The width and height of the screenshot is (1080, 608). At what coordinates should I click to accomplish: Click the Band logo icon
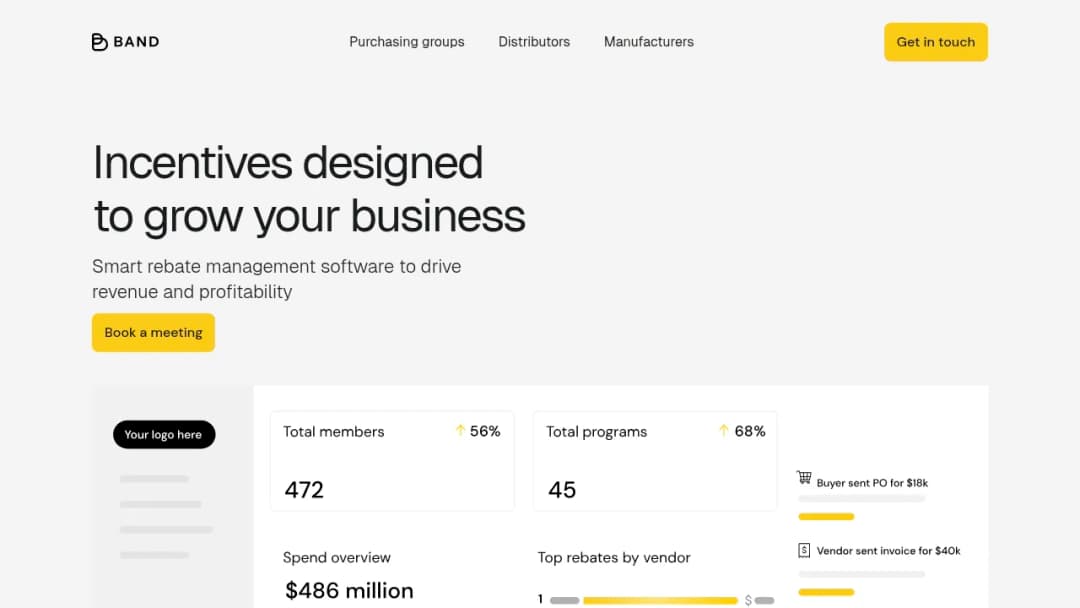point(99,42)
